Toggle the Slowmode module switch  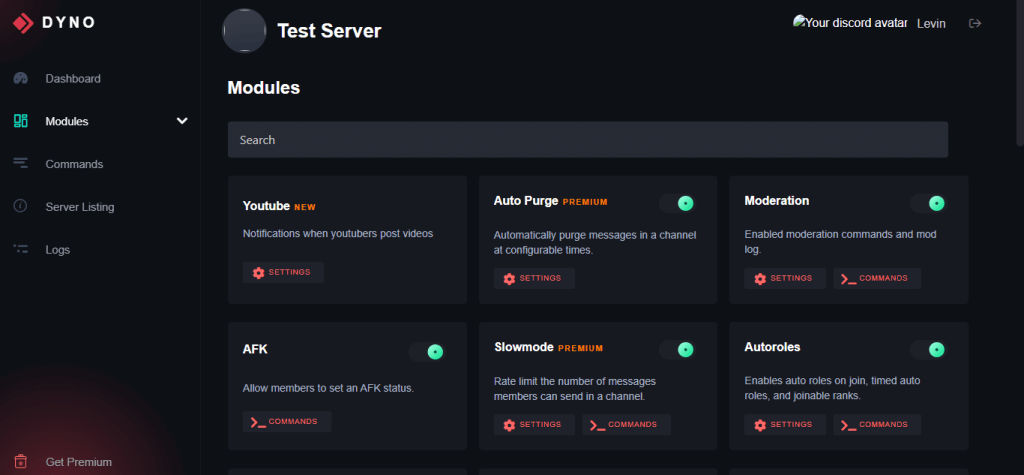pos(677,349)
